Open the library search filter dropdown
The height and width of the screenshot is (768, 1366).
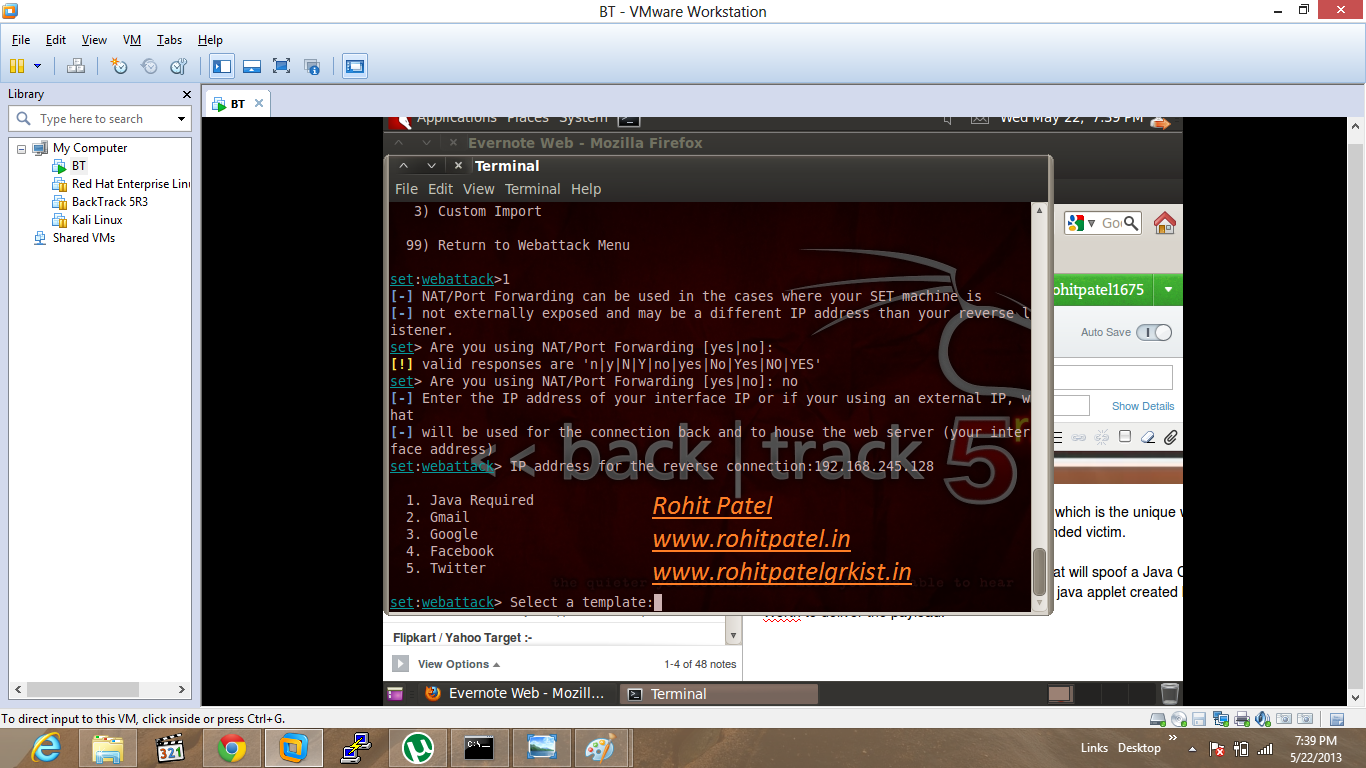pyautogui.click(x=181, y=119)
